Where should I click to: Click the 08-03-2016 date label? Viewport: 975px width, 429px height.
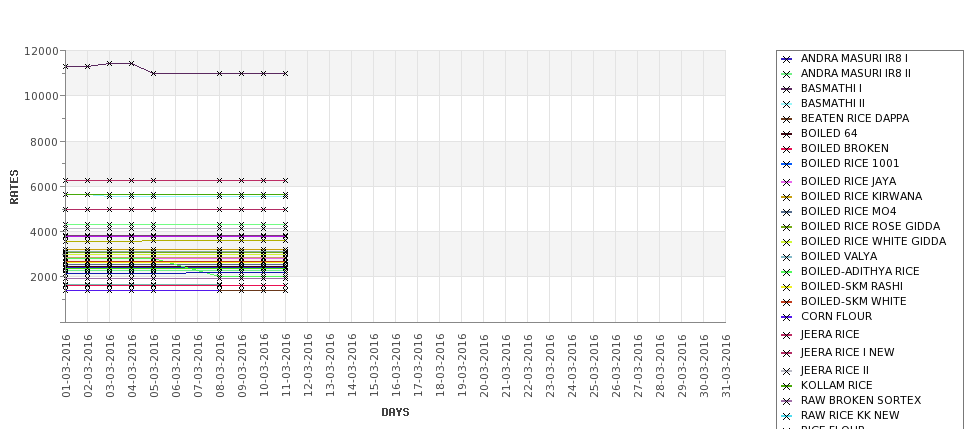pos(219,366)
